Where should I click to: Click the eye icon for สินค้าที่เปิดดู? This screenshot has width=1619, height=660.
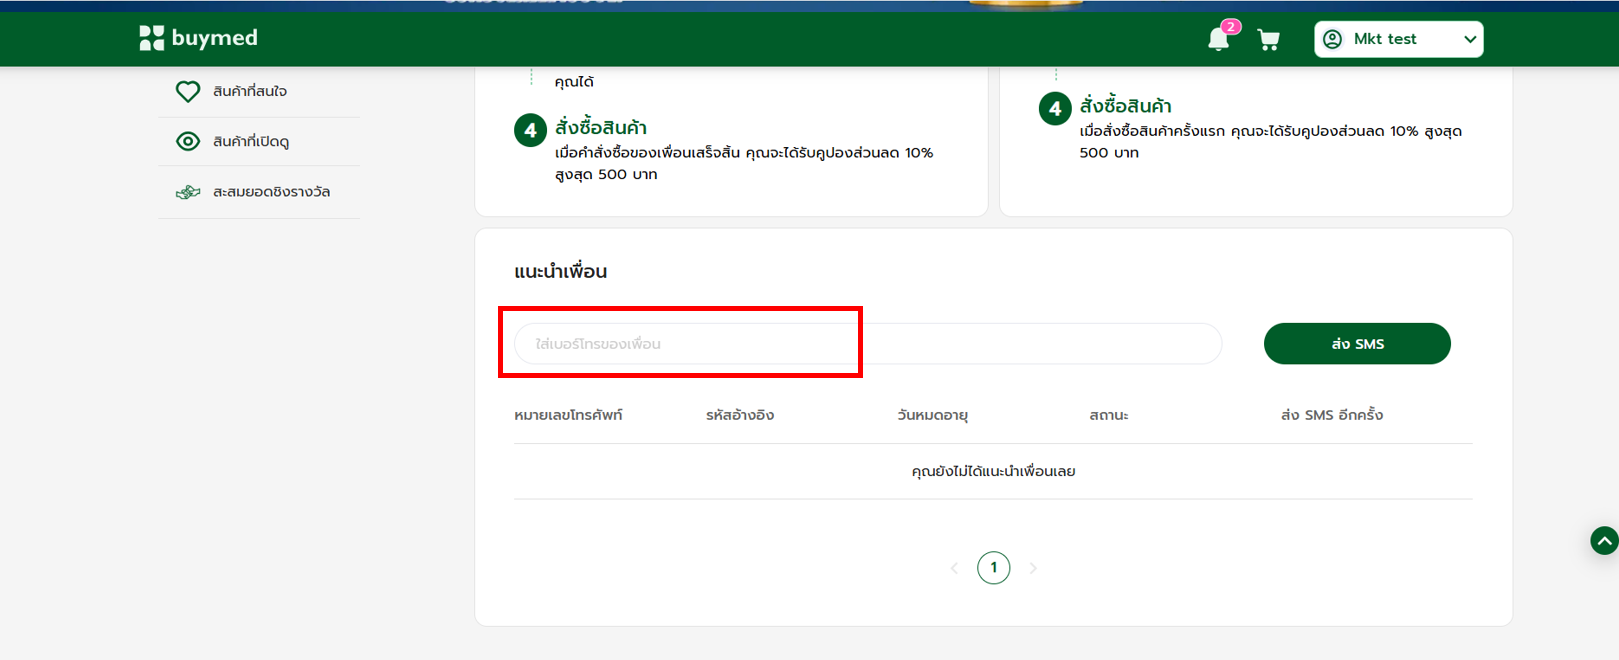coord(188,142)
